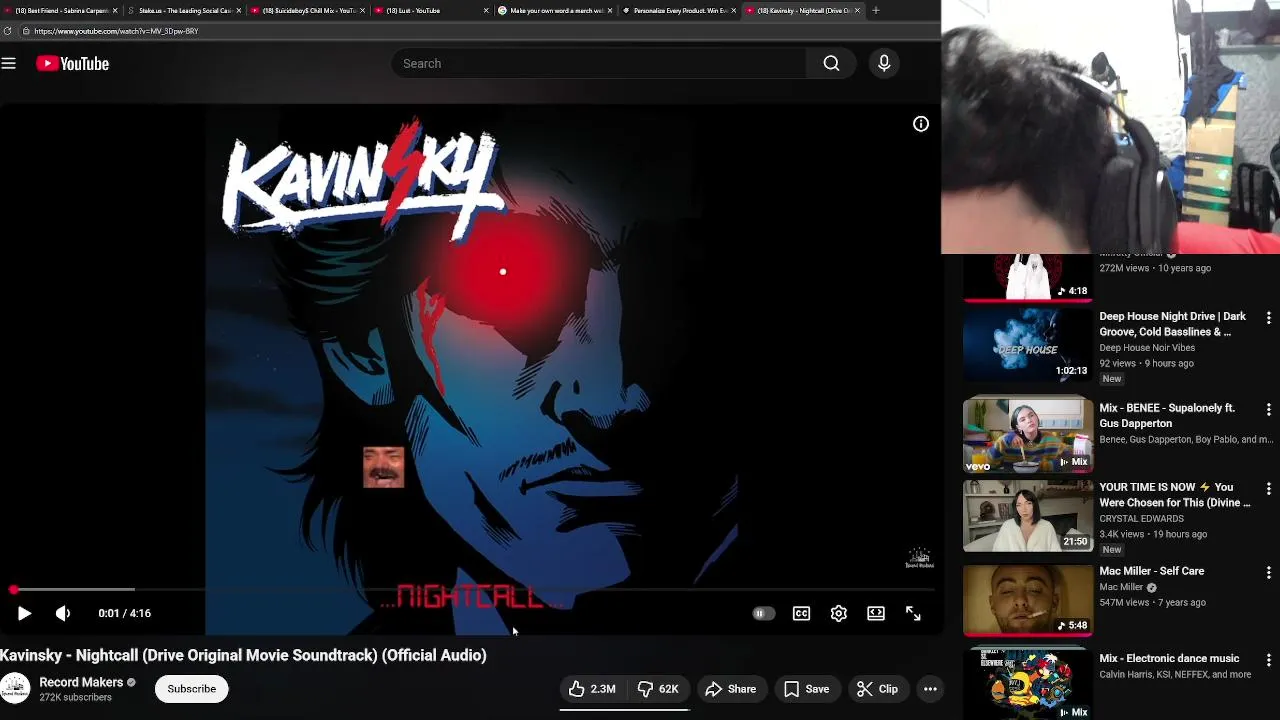Click the Record Makers watermark in player
This screenshot has height=720, width=1280.
coord(919,558)
